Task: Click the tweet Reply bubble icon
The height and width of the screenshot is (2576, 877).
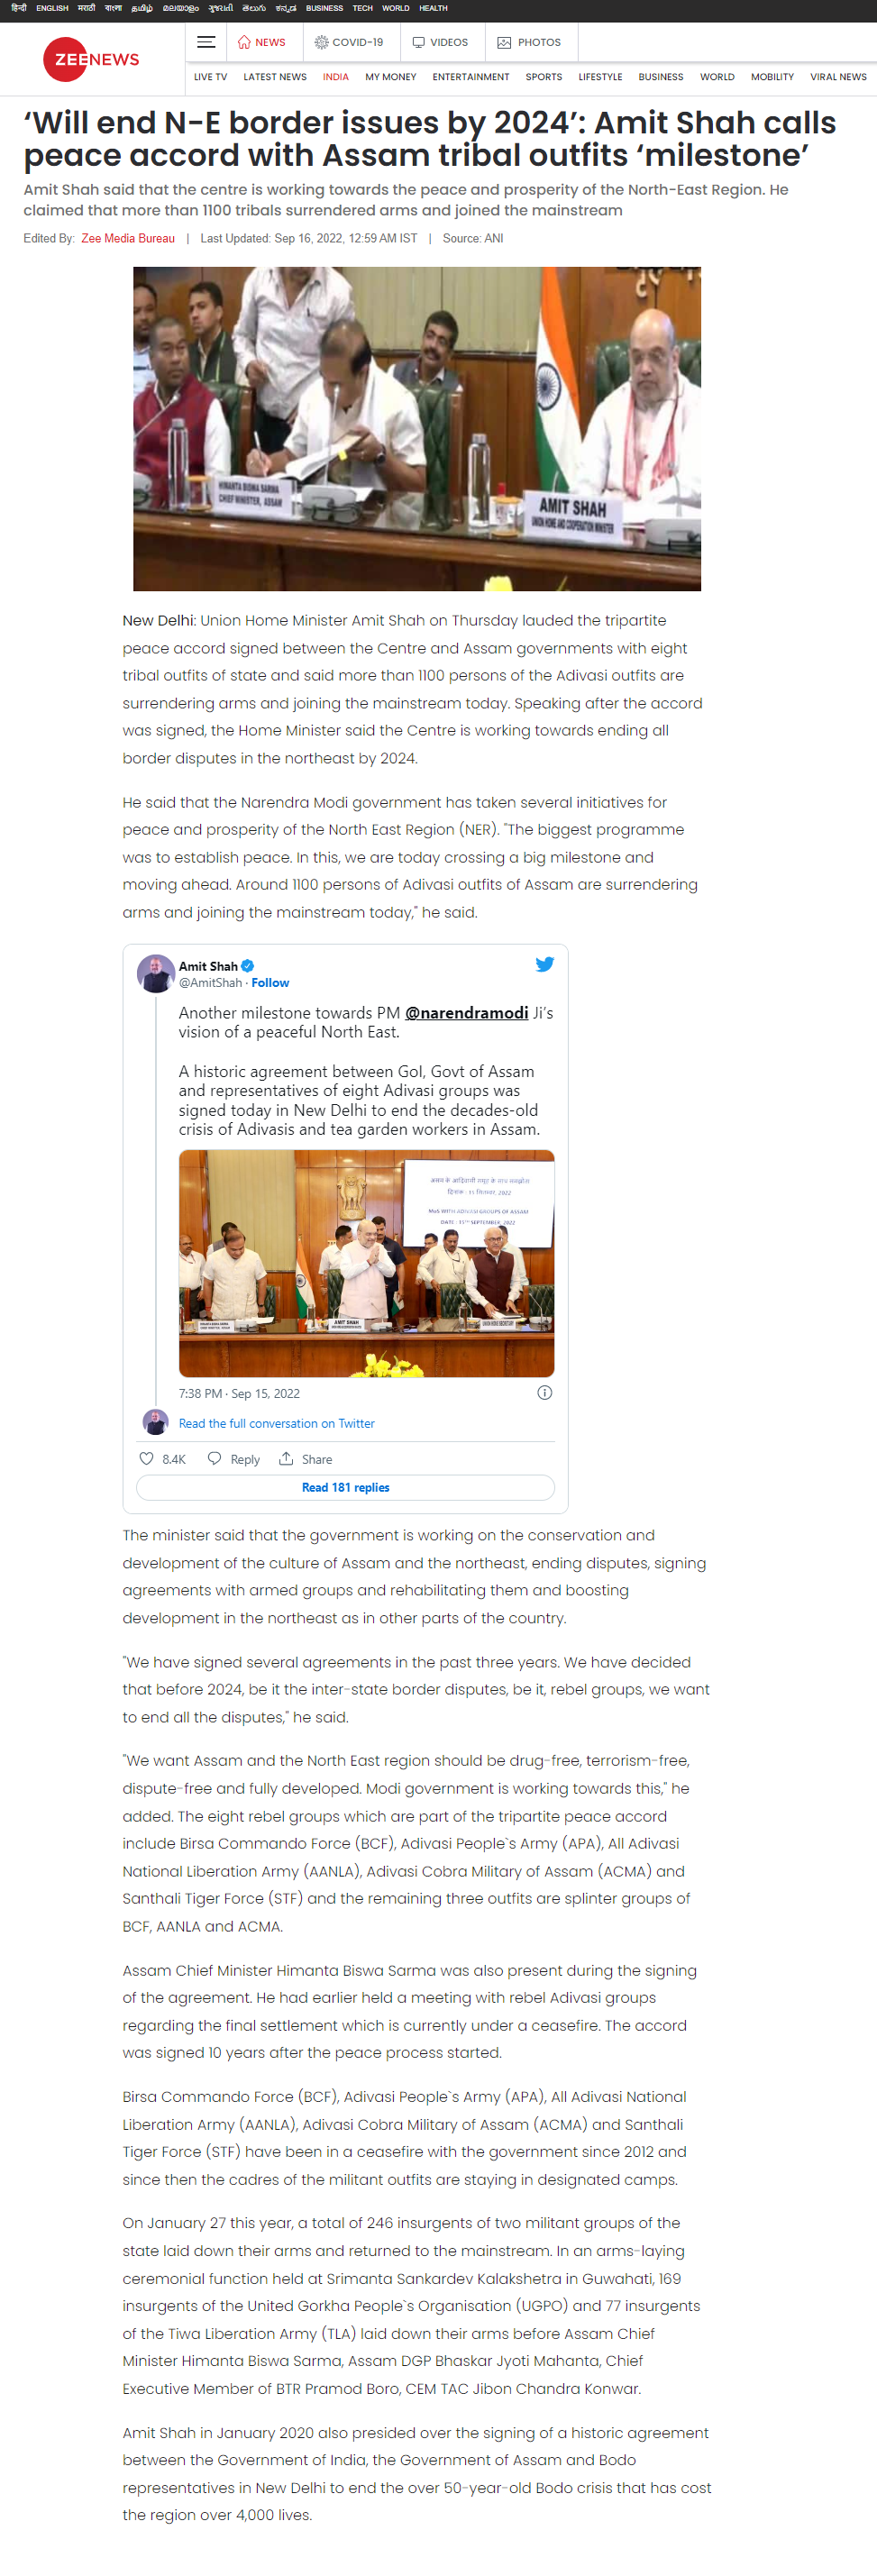Action: [x=214, y=1458]
